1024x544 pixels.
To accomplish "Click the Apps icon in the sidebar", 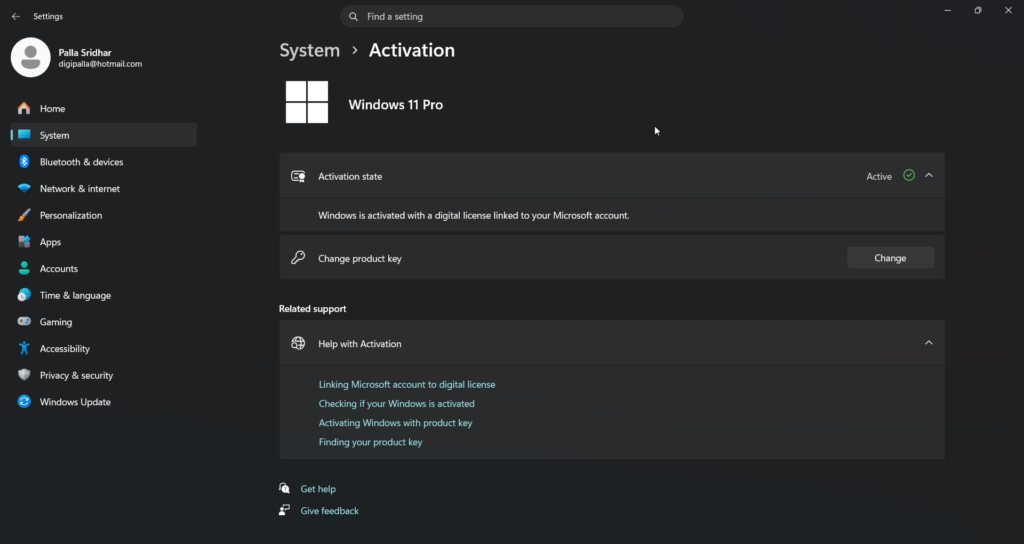I will pyautogui.click(x=24, y=242).
